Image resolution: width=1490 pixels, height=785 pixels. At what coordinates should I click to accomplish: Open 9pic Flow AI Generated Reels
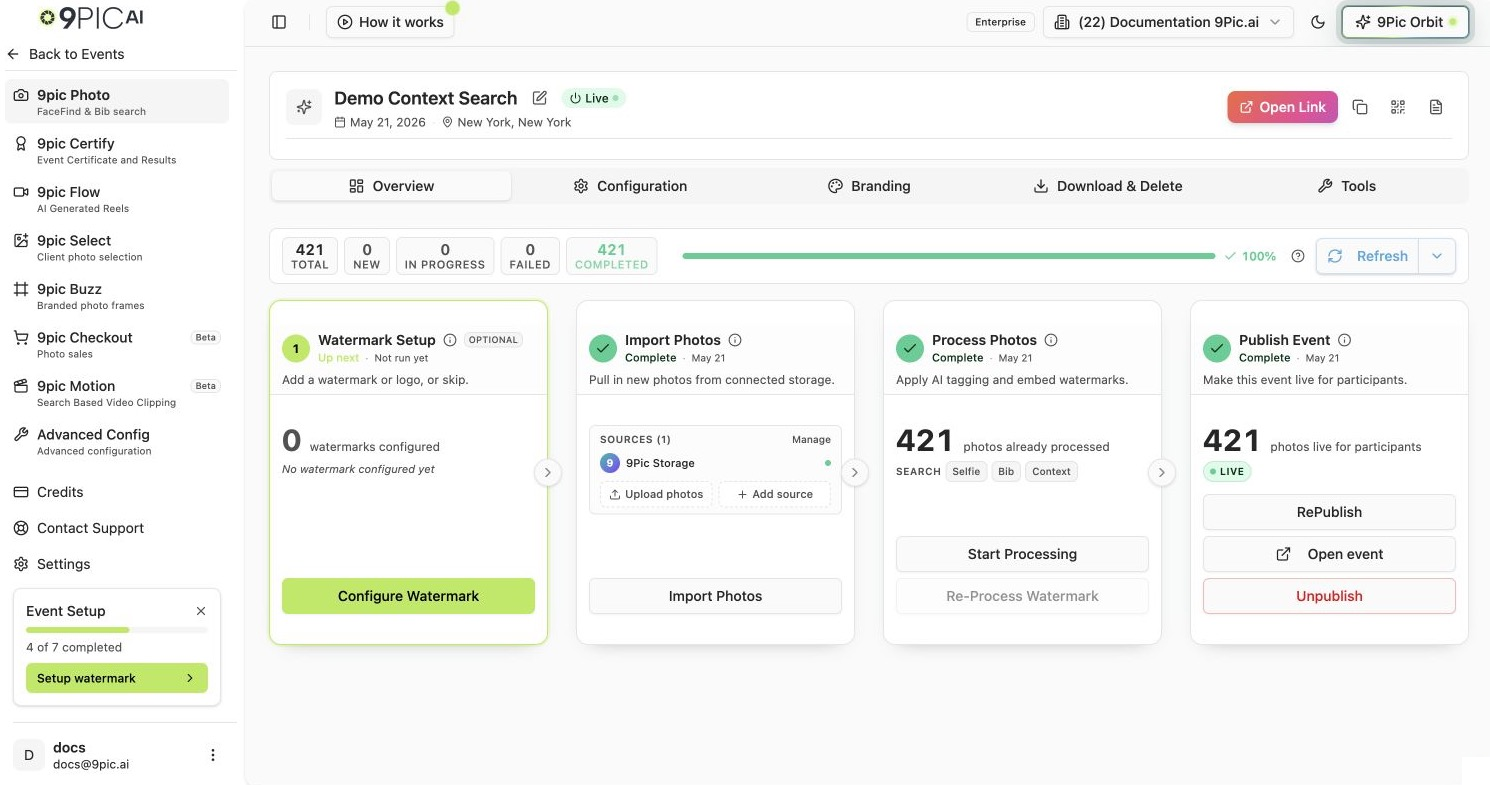[117, 199]
